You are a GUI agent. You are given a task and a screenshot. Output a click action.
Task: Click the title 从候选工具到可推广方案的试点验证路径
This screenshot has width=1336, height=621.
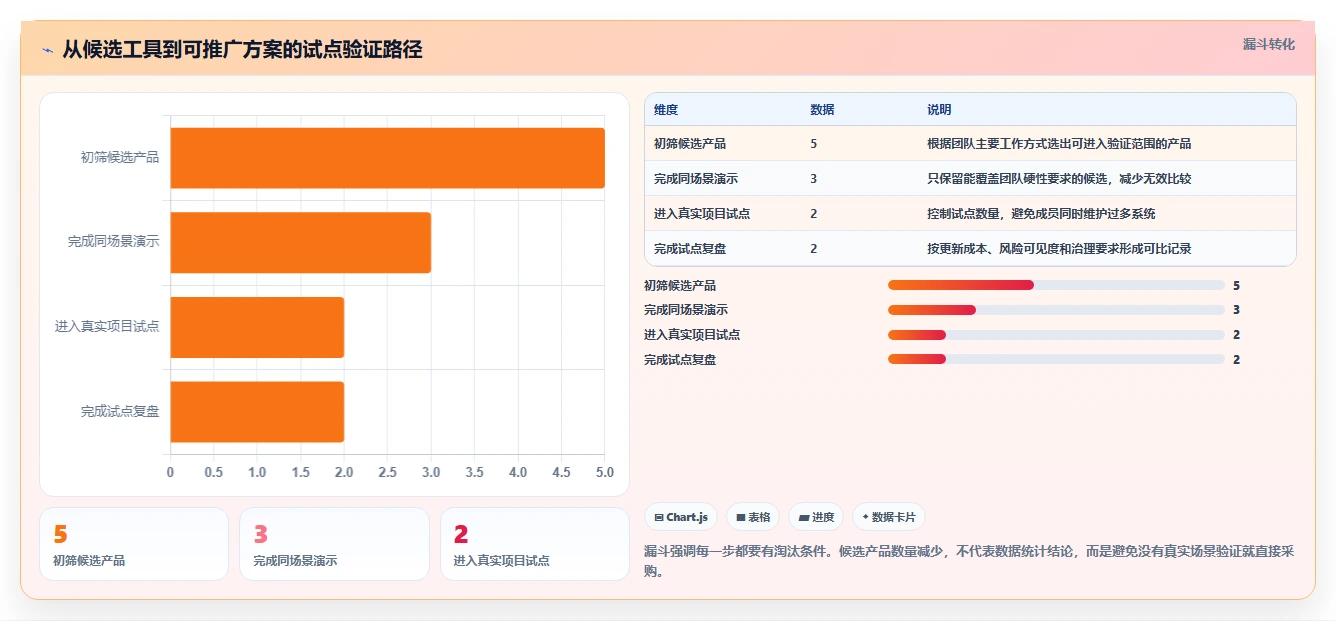tap(242, 50)
